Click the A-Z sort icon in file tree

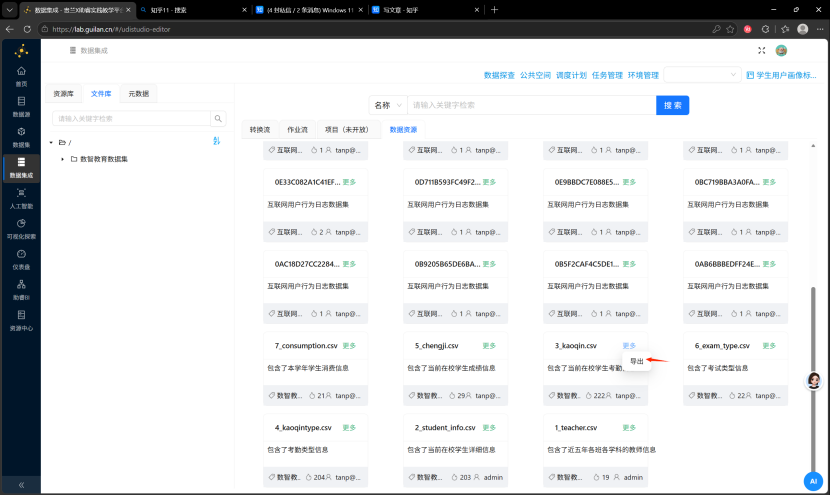click(216, 141)
